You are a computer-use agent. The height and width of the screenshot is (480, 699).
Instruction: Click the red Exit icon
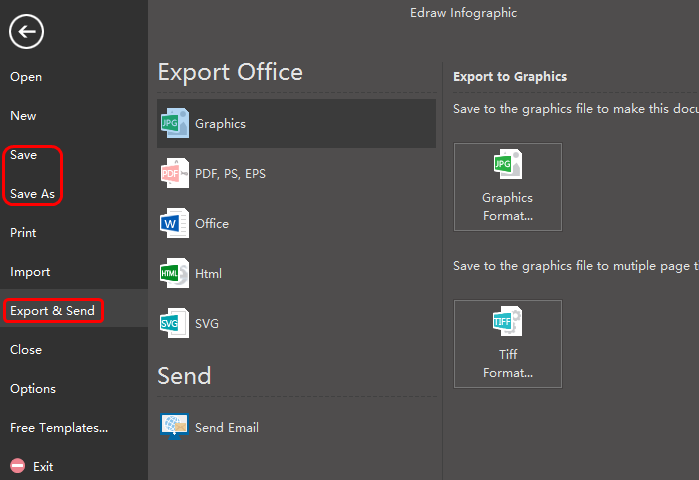[17, 466]
